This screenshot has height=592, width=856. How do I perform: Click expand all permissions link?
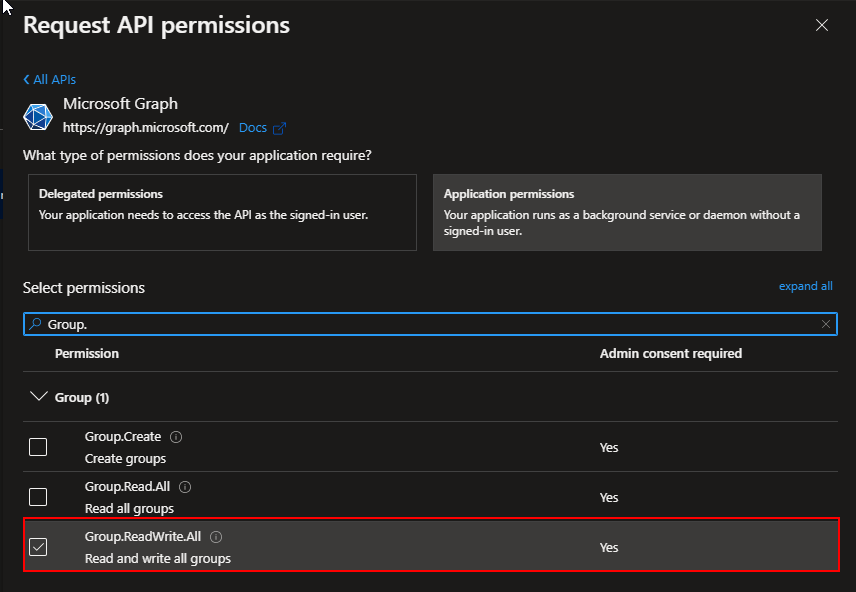pyautogui.click(x=805, y=286)
